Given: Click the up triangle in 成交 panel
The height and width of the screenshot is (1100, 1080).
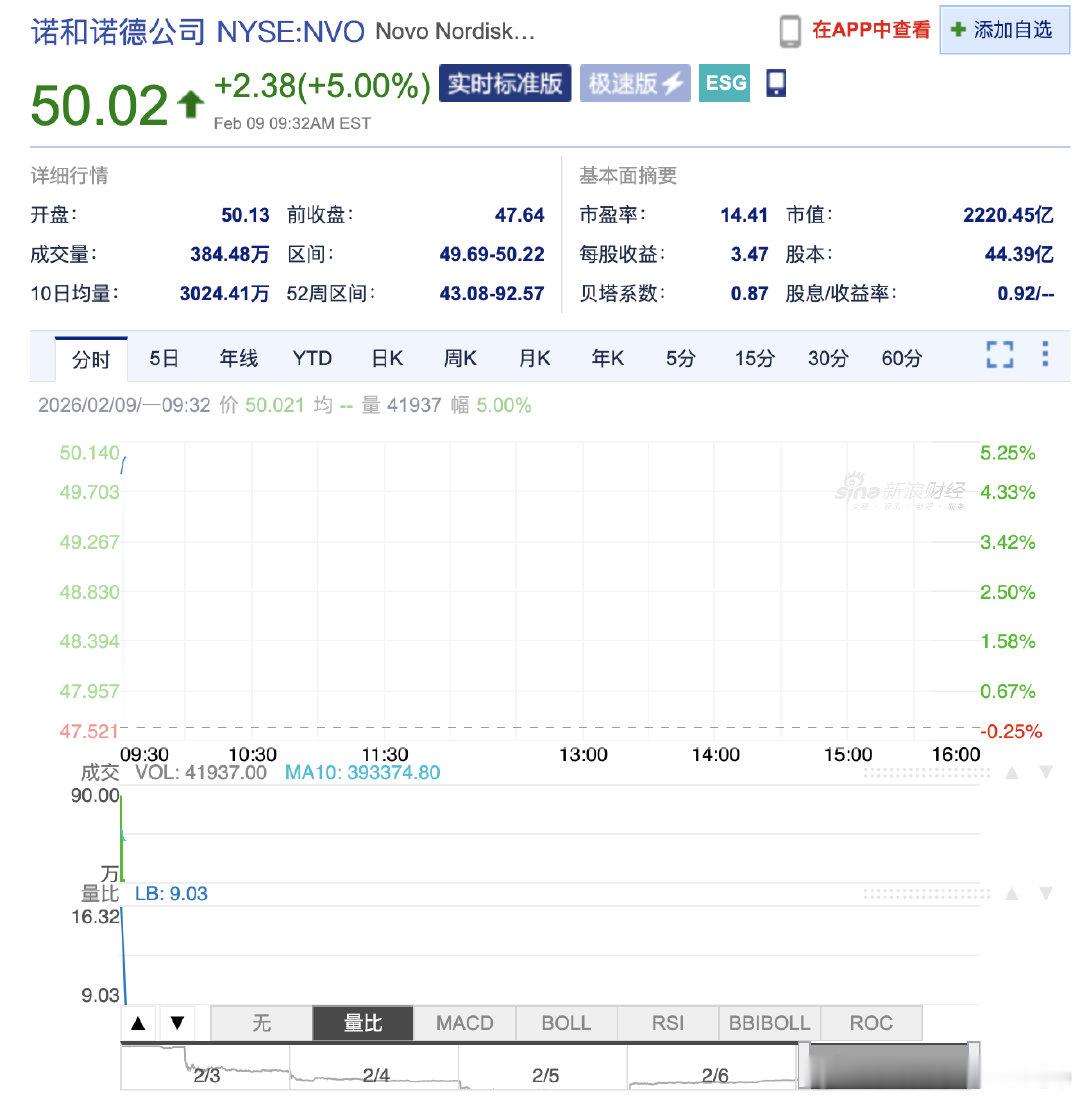Looking at the screenshot, I should [1012, 773].
